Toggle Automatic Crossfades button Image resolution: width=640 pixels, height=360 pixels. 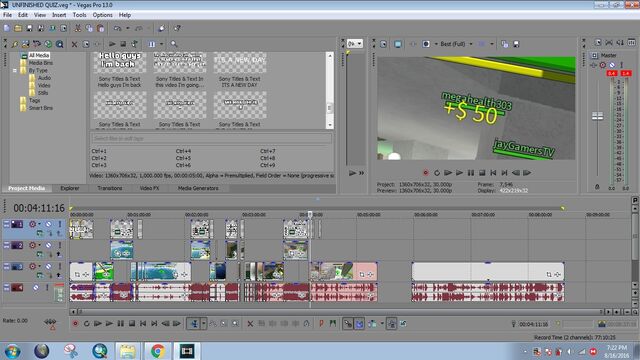(x=359, y=324)
